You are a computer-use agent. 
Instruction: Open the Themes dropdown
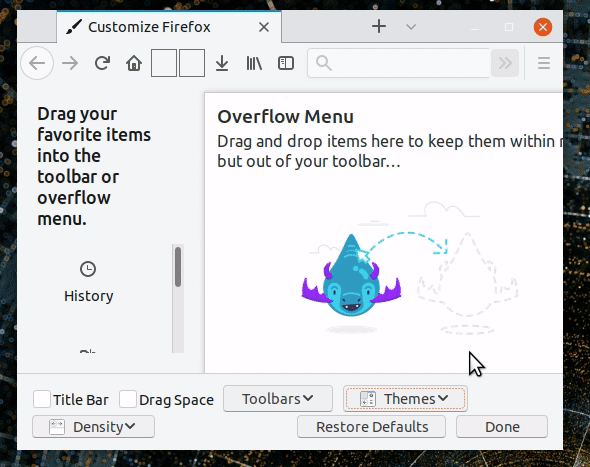[405, 399]
